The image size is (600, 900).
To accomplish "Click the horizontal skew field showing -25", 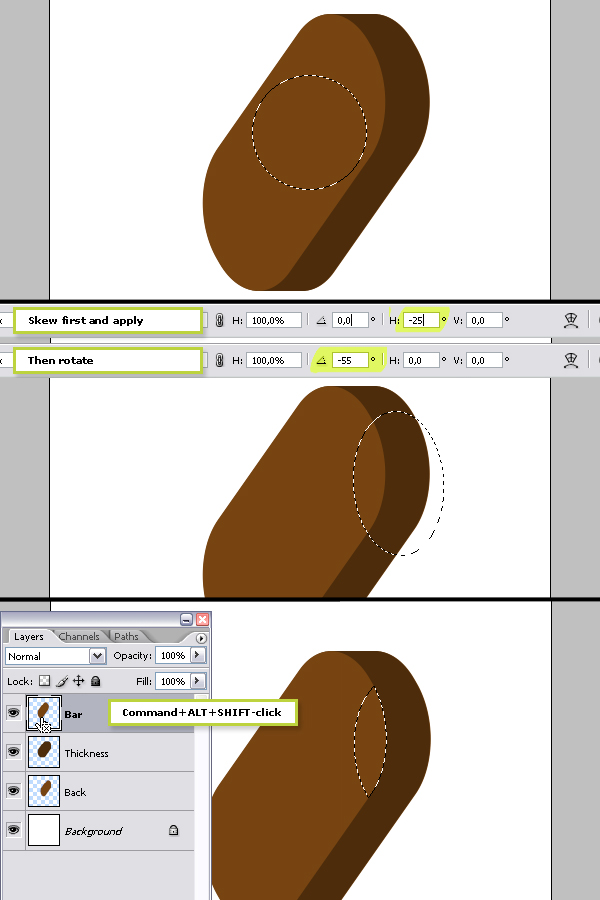I will (421, 320).
